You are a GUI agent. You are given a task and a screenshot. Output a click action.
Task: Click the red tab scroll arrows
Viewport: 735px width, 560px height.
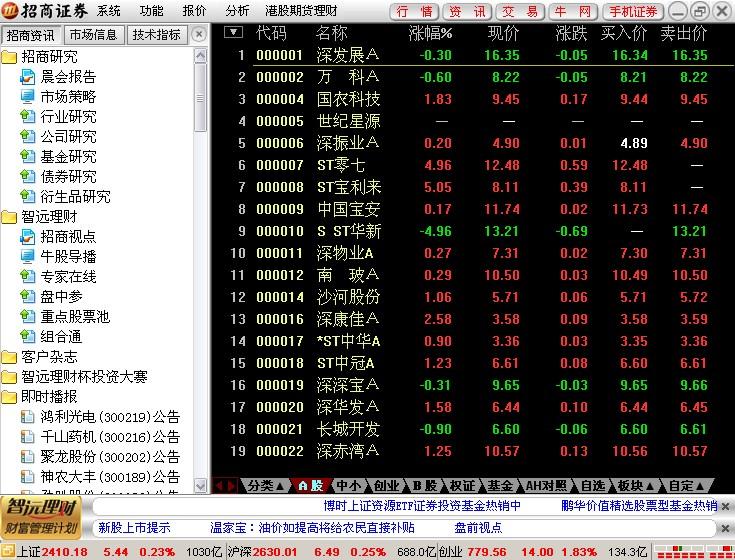225,486
